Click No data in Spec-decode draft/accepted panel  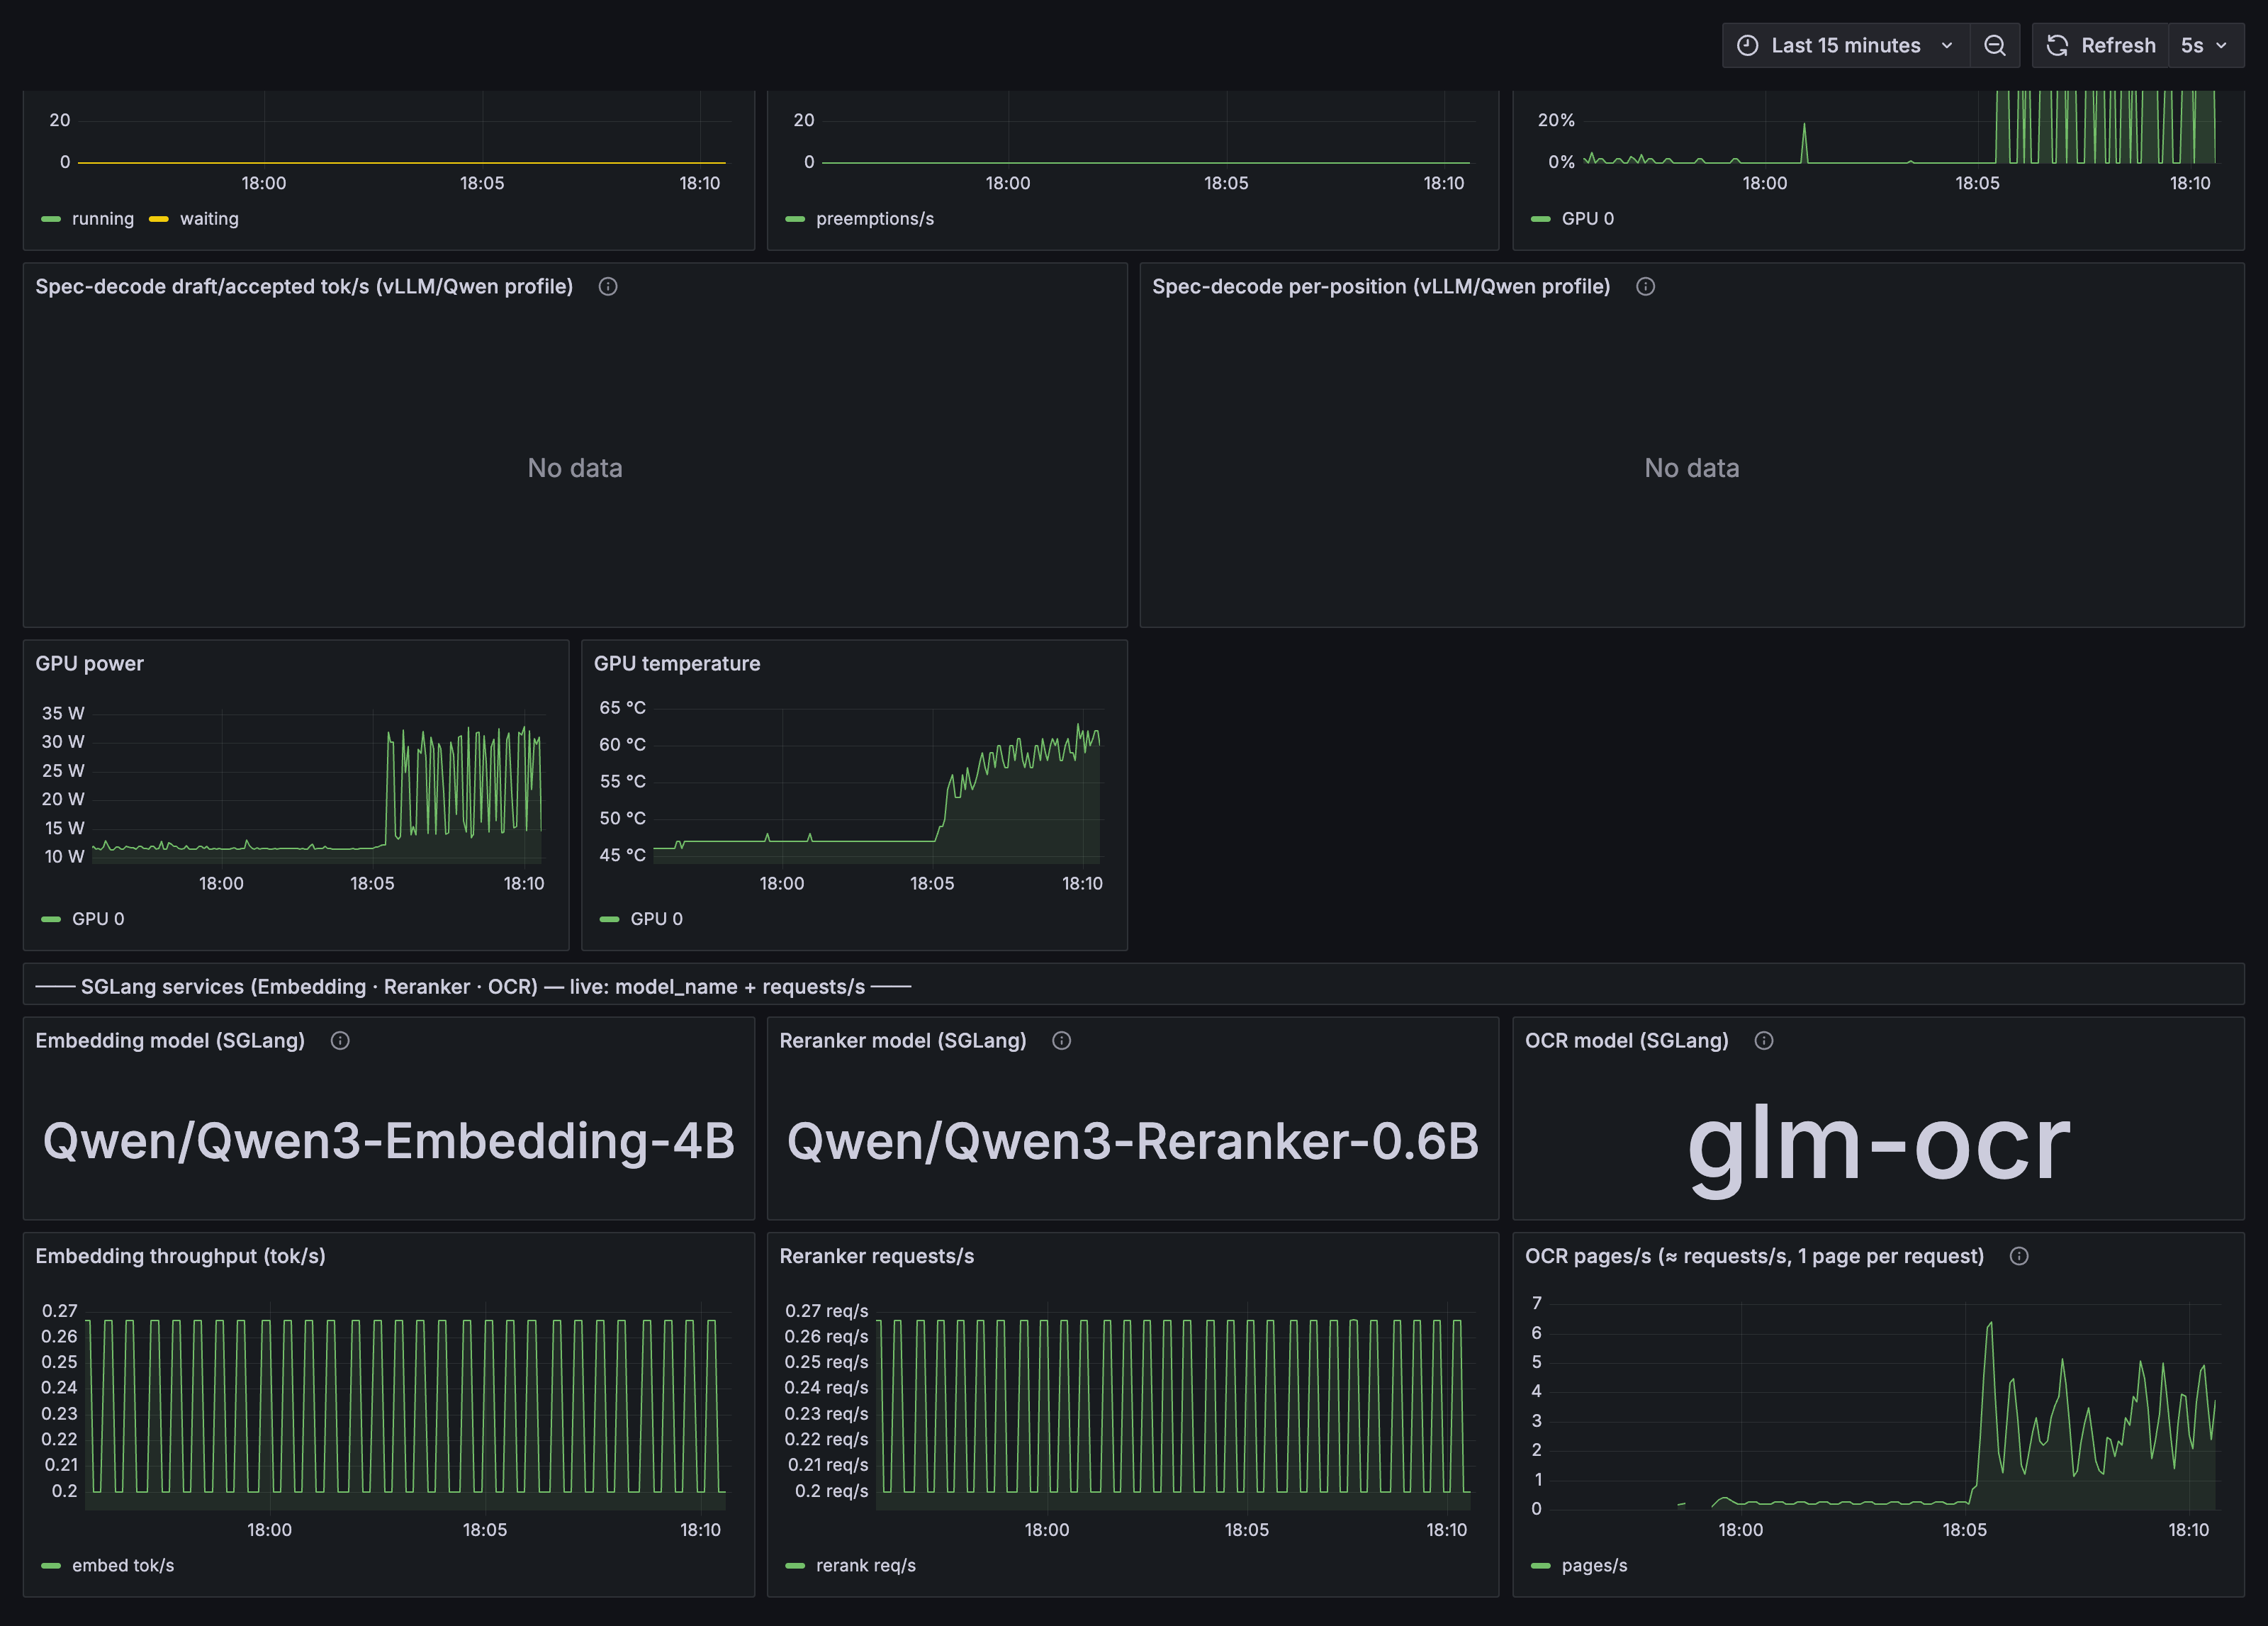coord(575,468)
